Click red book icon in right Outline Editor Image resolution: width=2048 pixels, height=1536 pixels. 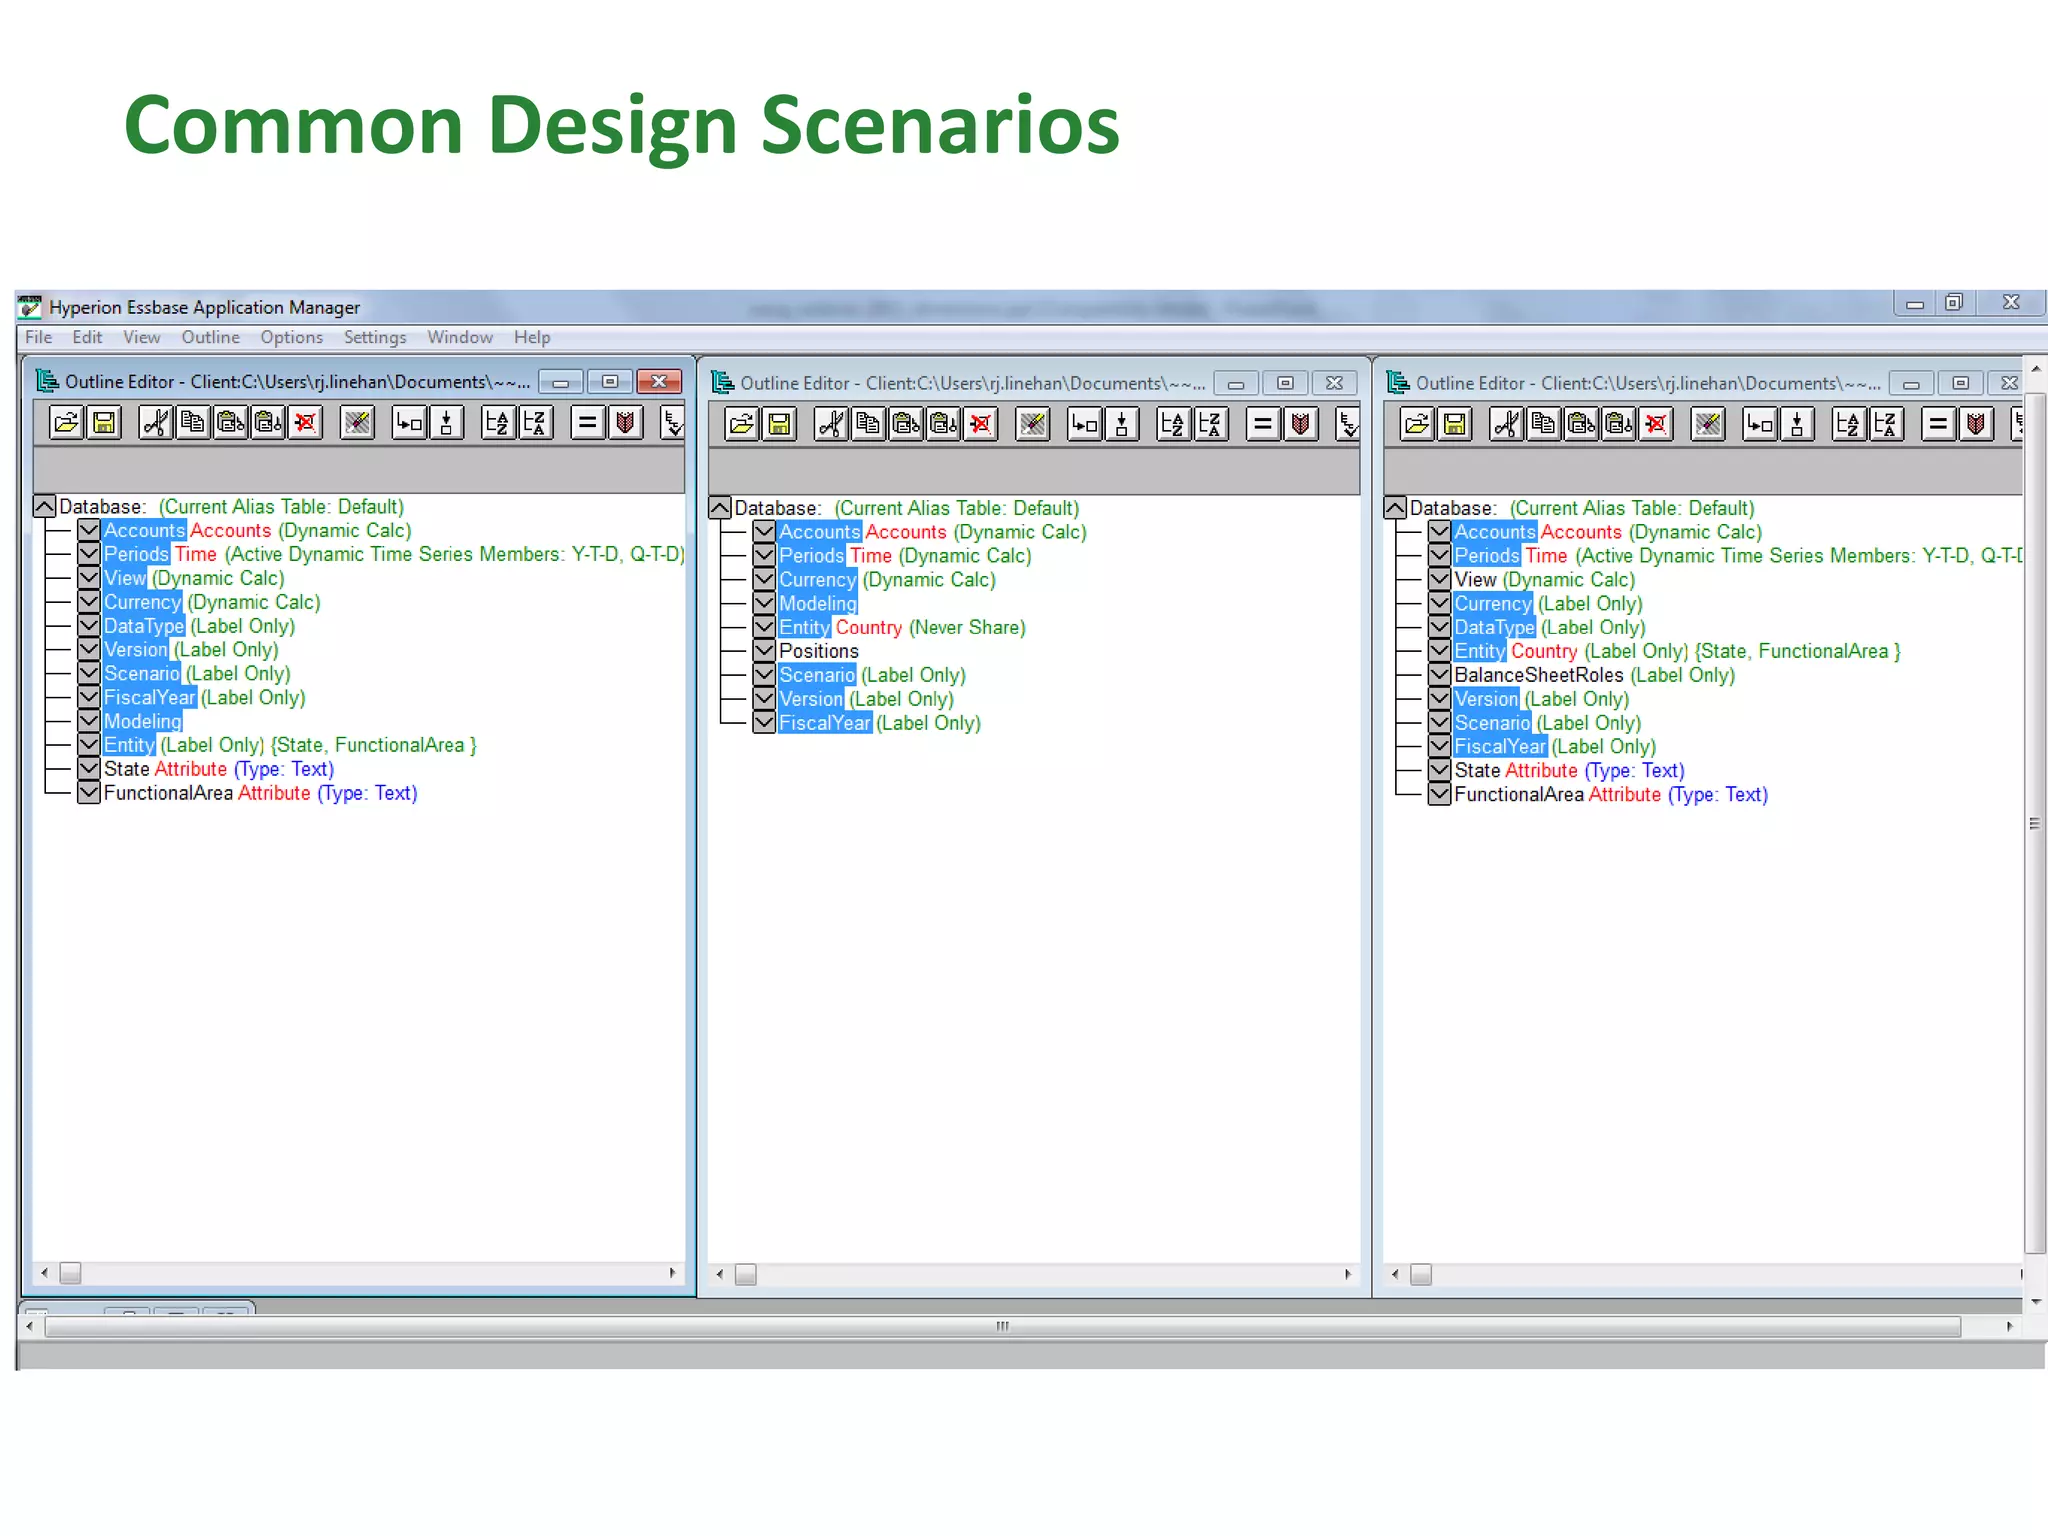click(1975, 425)
